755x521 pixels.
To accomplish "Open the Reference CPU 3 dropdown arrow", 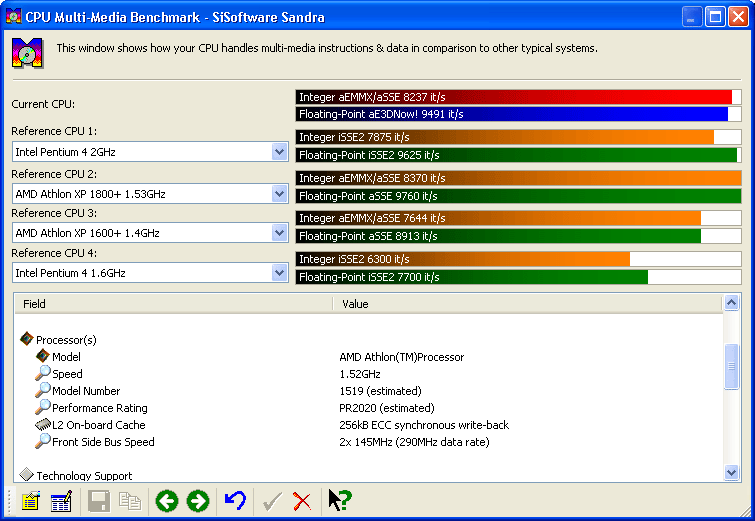I will pyautogui.click(x=279, y=233).
